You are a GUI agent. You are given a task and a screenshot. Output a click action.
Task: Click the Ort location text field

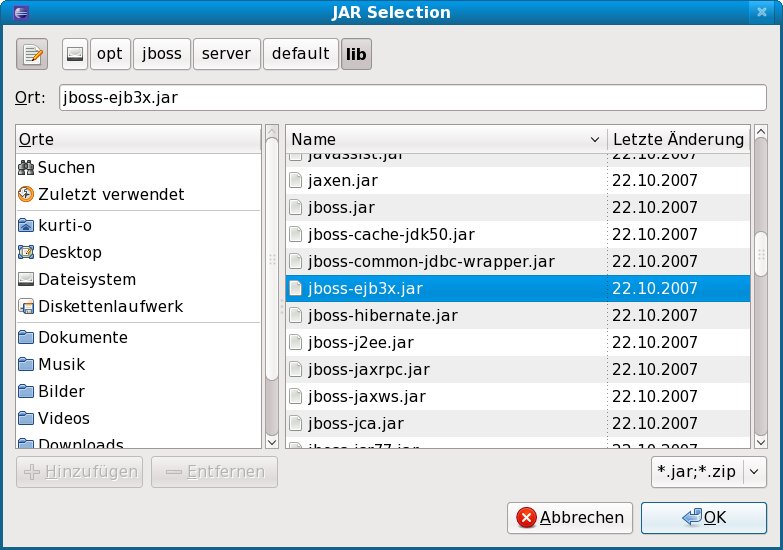412,97
